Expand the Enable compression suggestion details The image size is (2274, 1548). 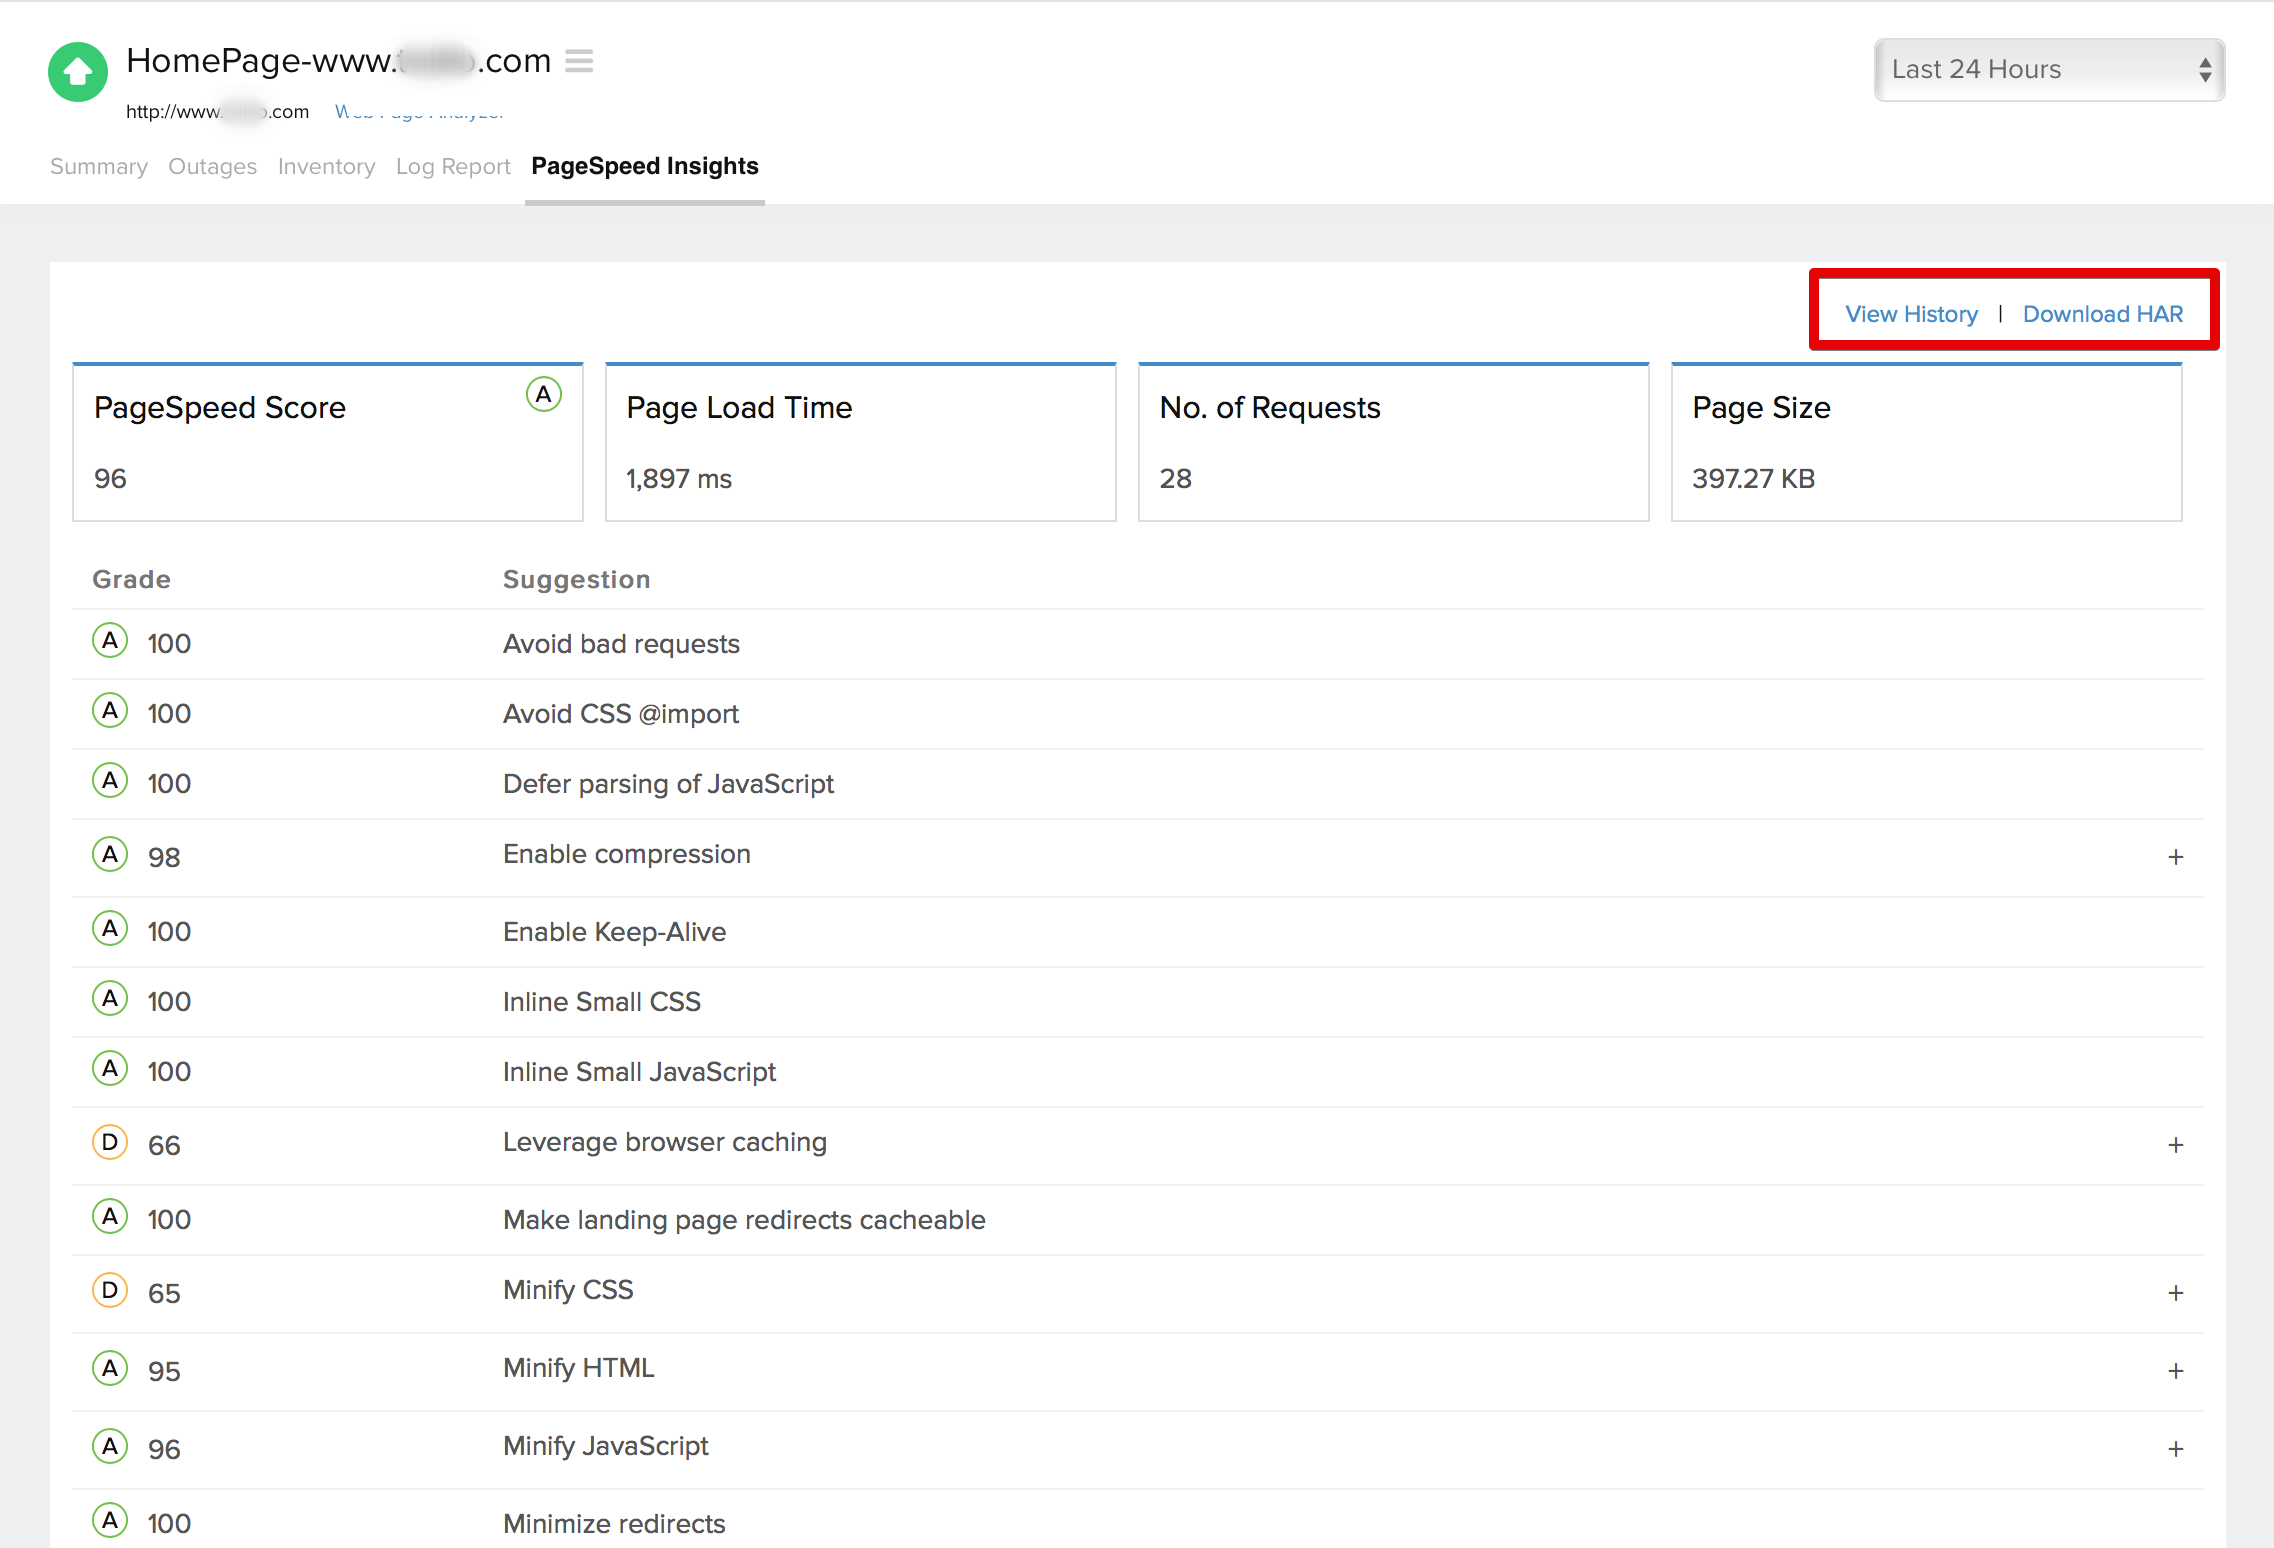coord(2177,856)
